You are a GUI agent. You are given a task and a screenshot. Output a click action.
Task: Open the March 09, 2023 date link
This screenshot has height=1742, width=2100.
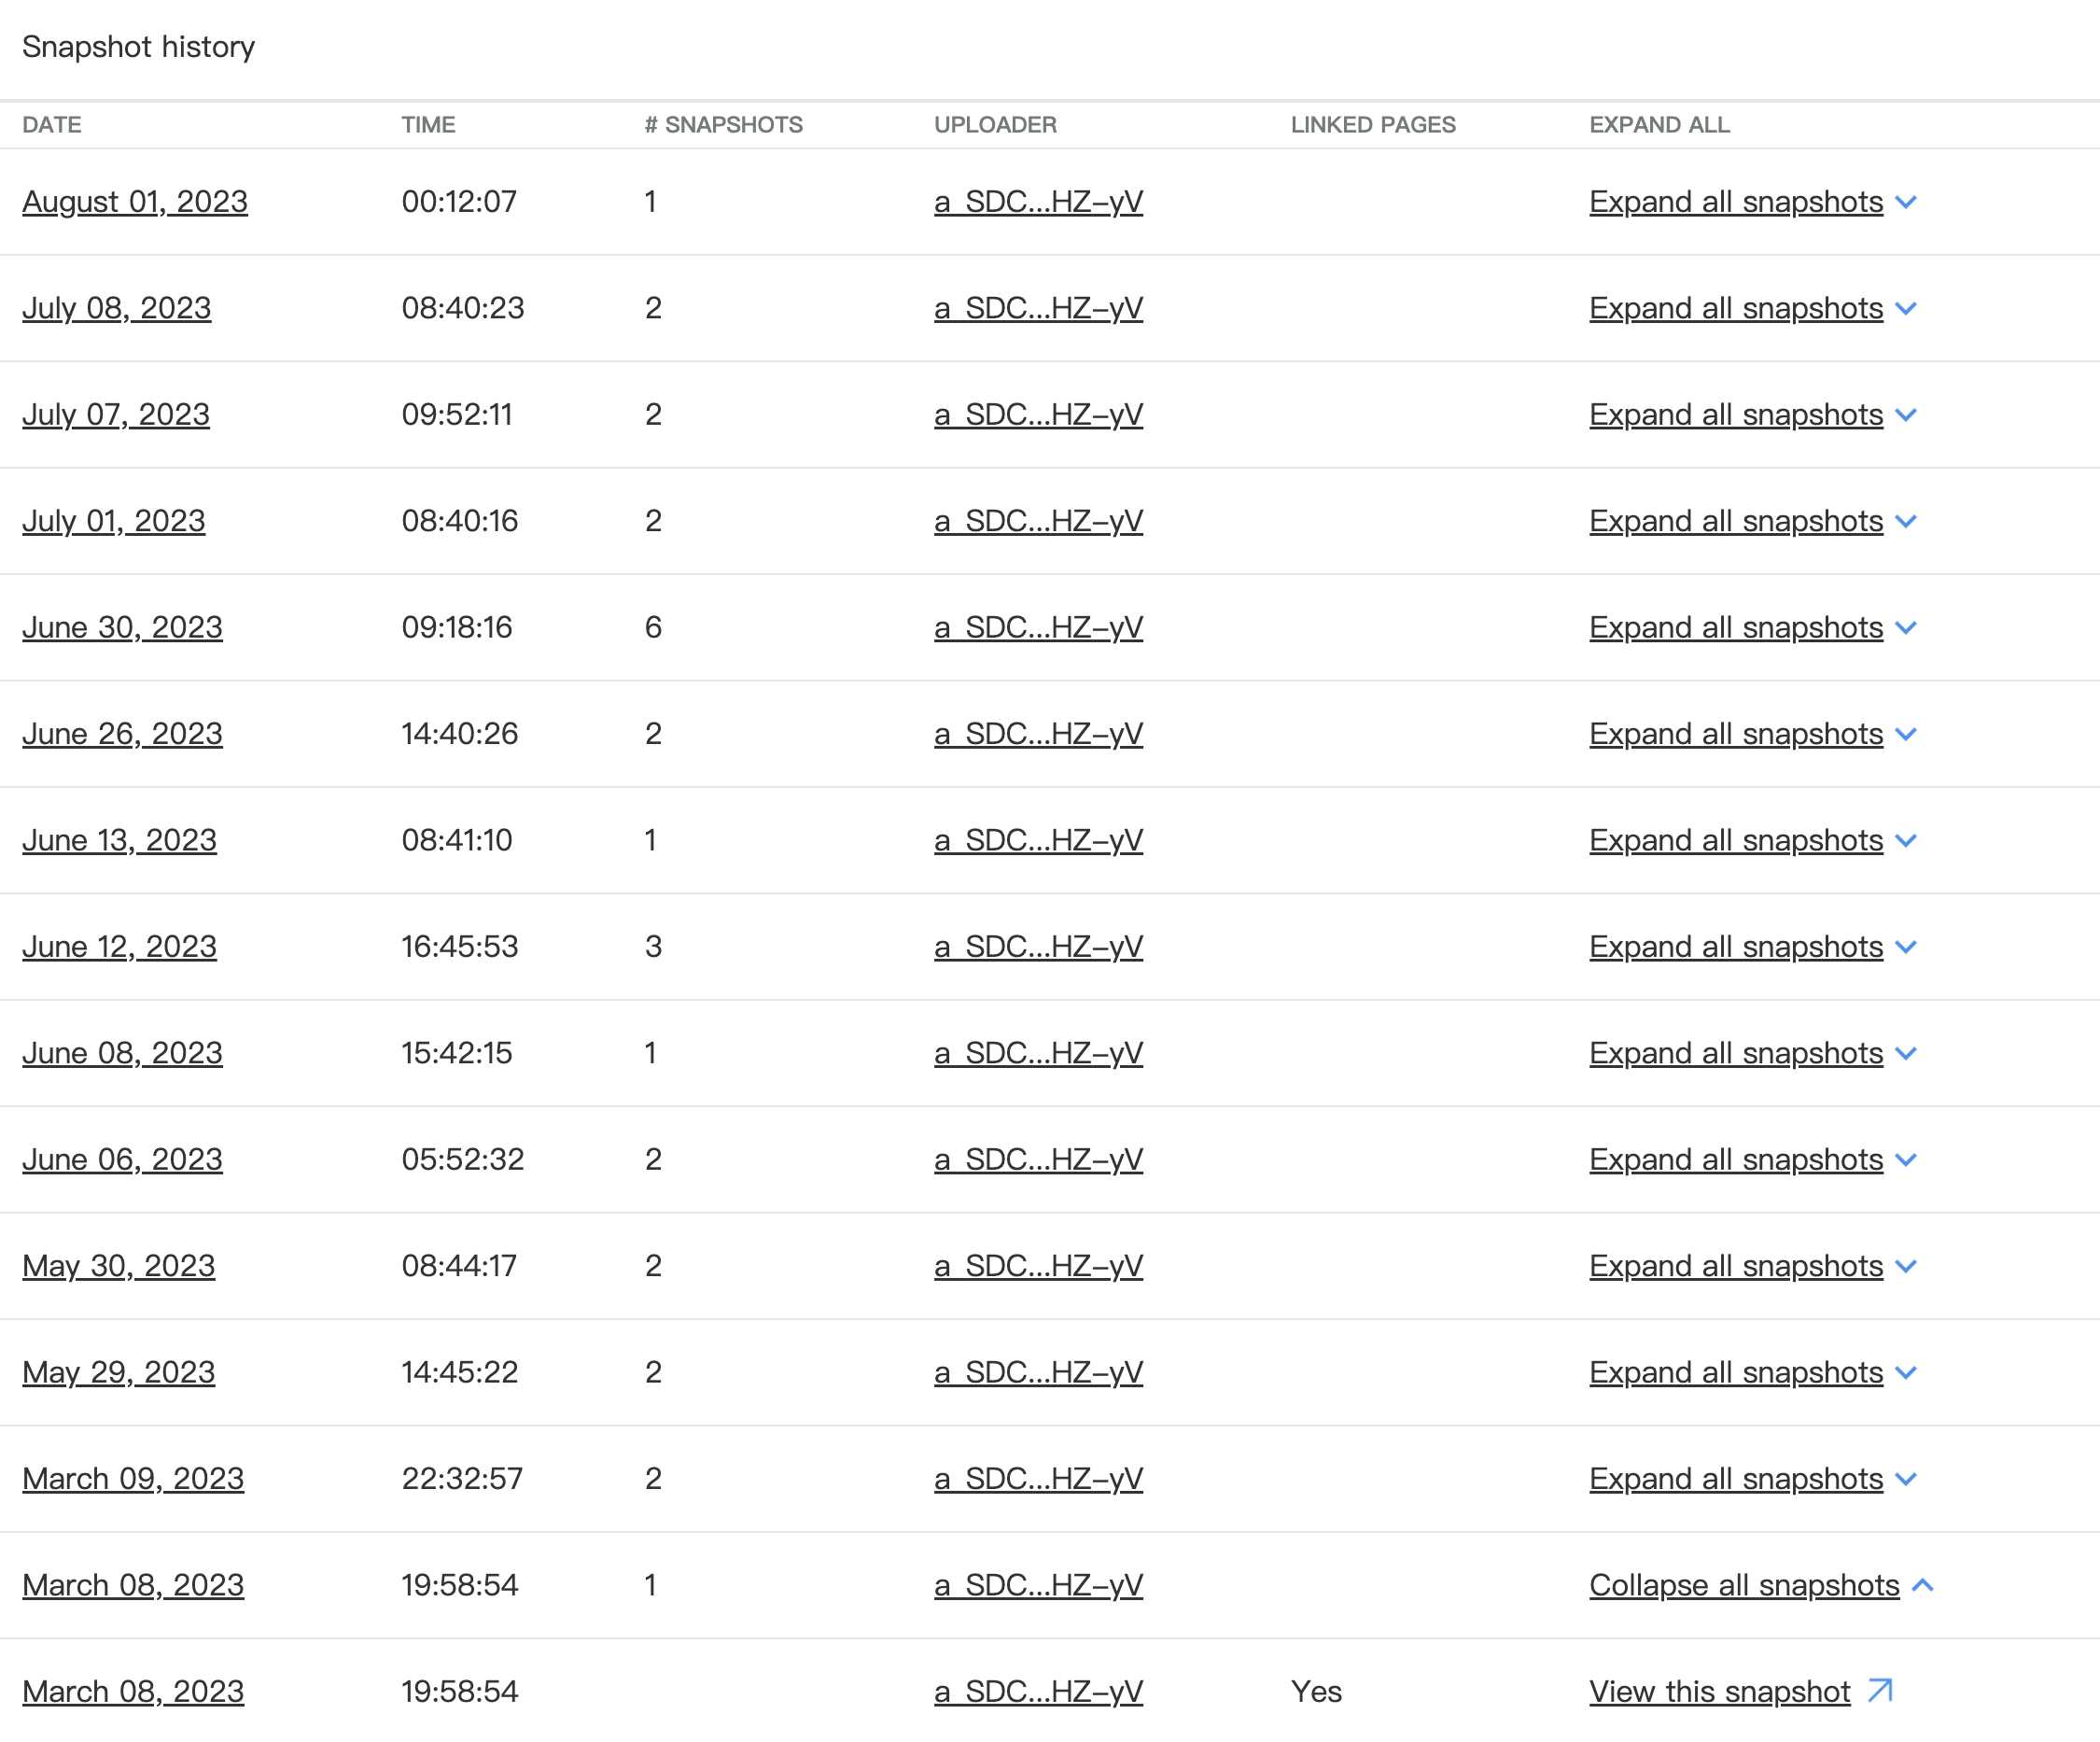tap(133, 1479)
